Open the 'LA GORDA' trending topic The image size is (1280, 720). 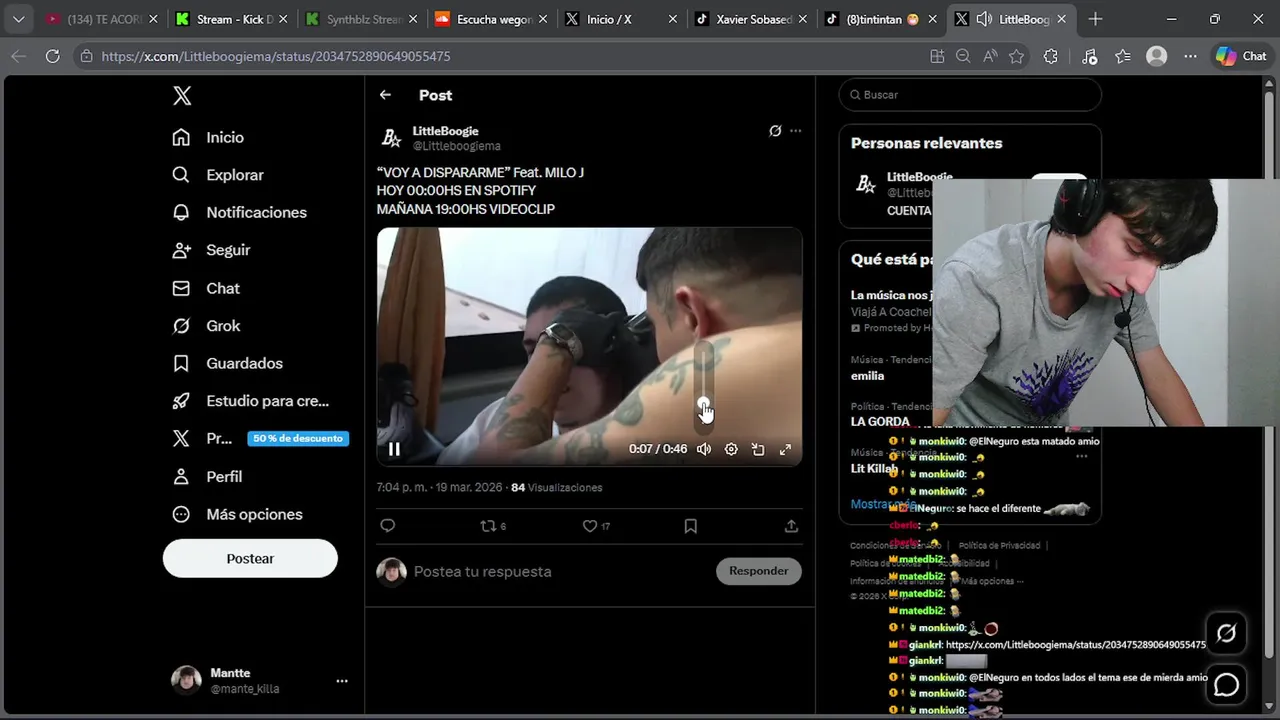click(880, 421)
